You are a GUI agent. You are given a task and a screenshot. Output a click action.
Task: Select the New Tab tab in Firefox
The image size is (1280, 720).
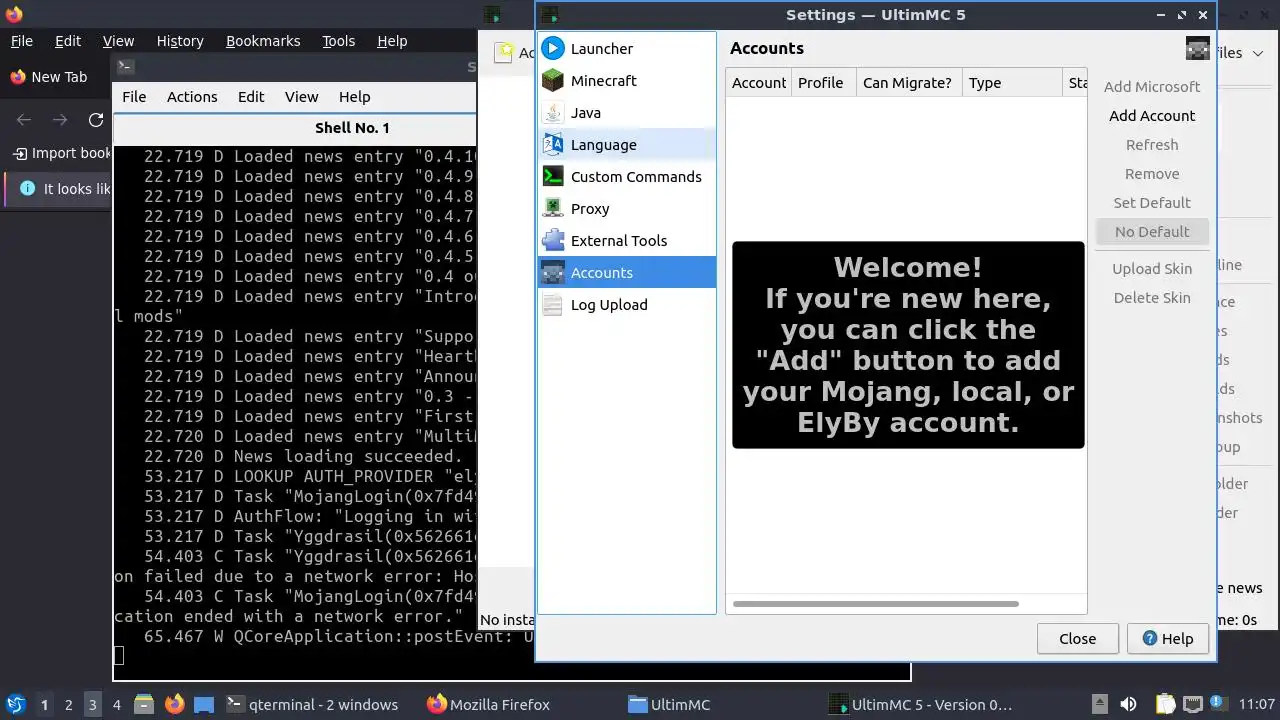[56, 77]
